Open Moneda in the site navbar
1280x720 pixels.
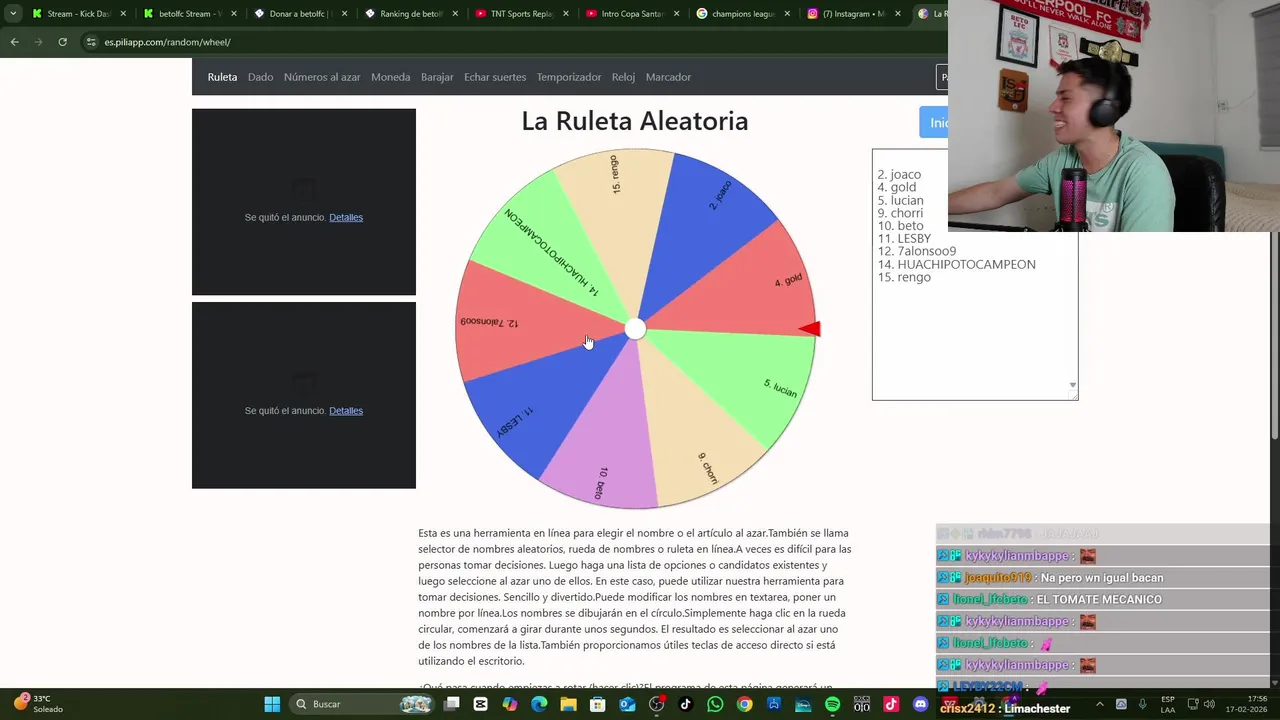coord(390,77)
